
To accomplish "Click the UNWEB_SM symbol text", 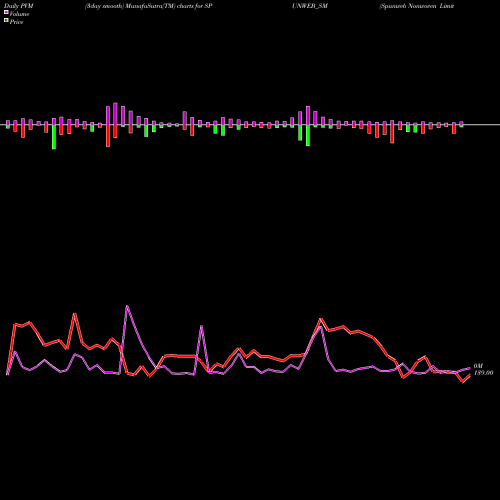I will [x=310, y=6].
